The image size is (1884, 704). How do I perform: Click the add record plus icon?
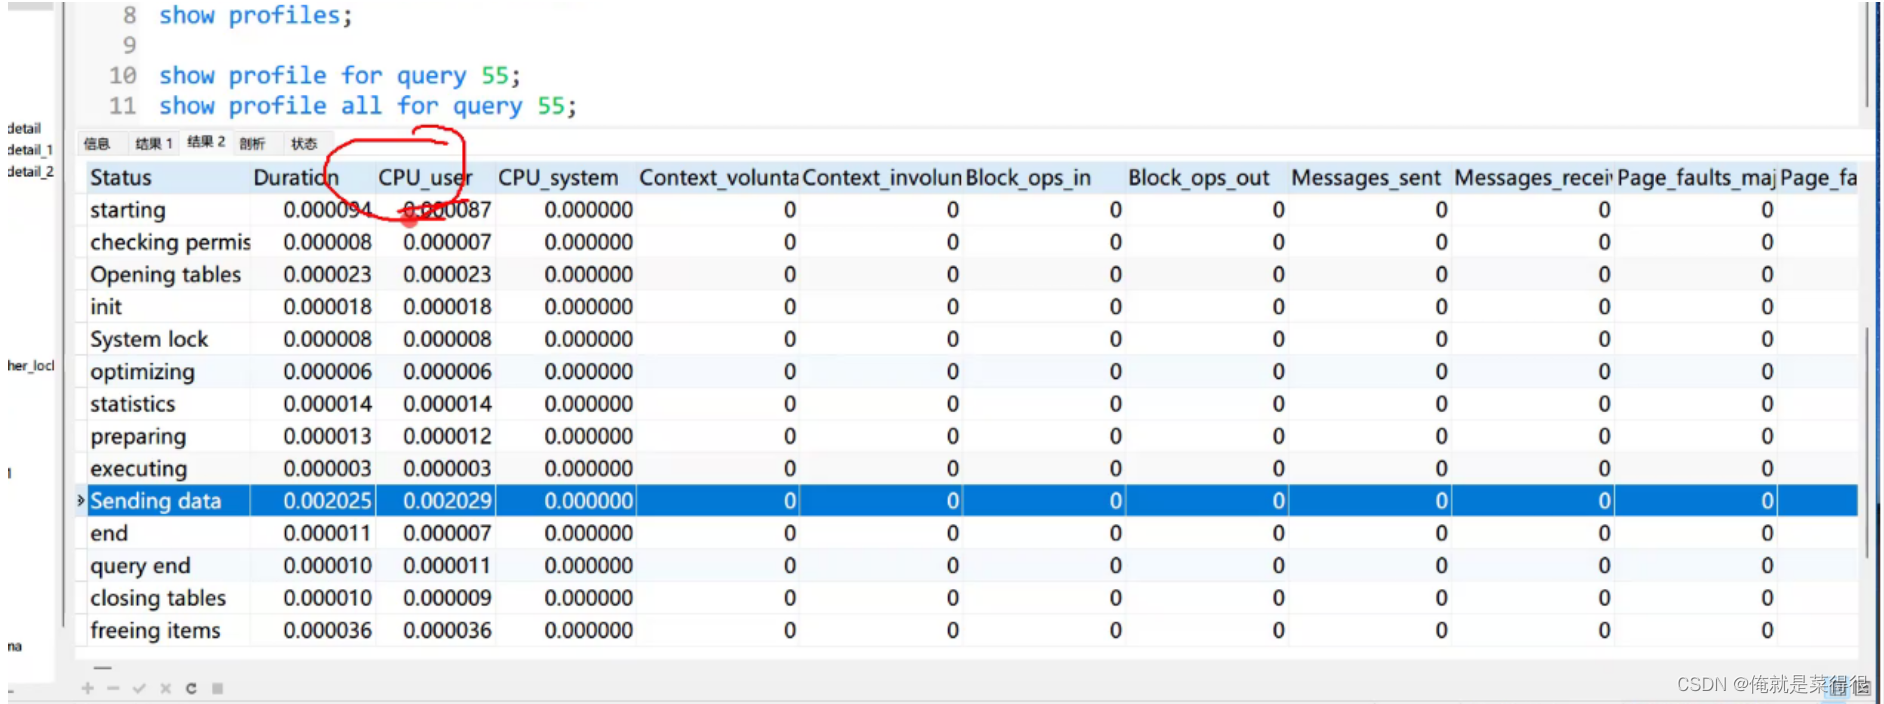[x=88, y=688]
